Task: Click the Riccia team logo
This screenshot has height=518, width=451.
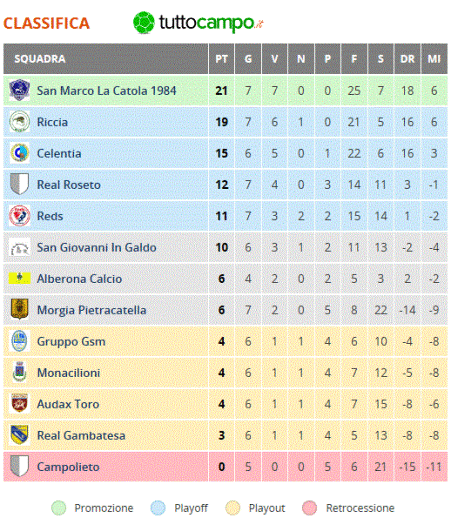Action: click(x=19, y=121)
